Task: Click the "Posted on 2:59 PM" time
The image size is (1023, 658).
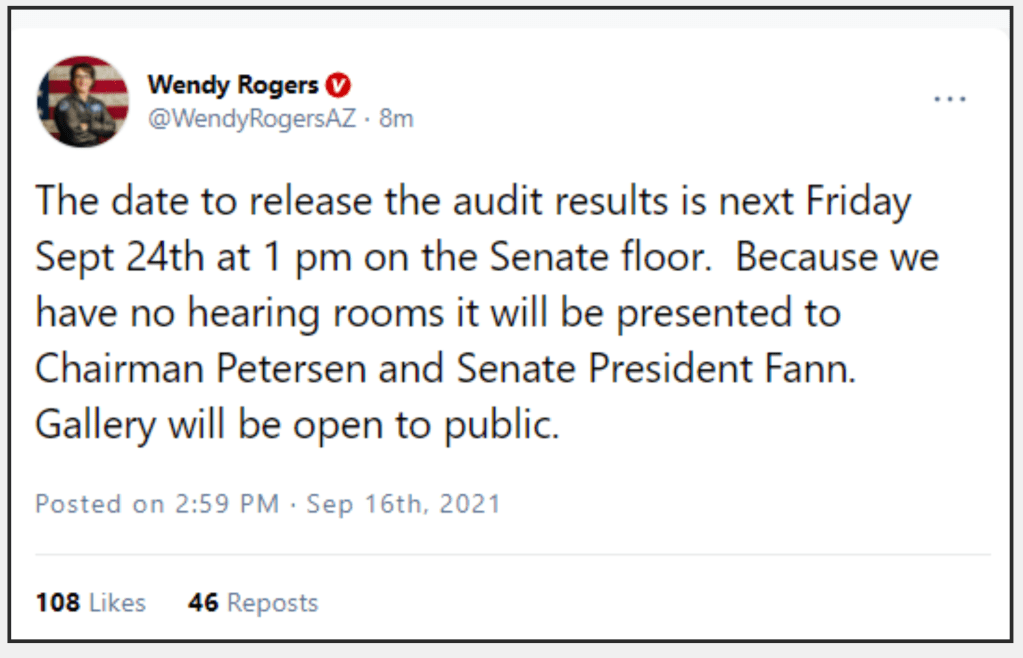Action: (x=157, y=503)
